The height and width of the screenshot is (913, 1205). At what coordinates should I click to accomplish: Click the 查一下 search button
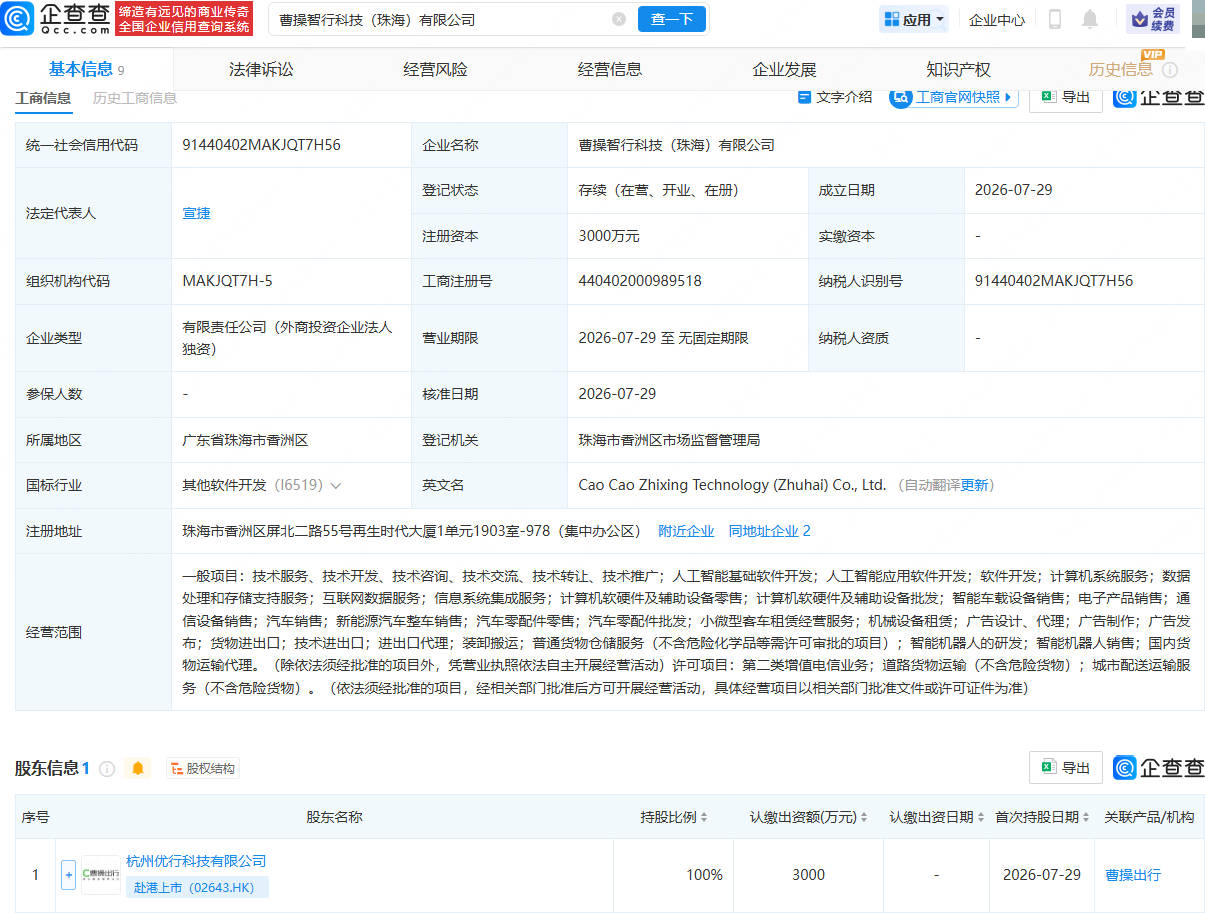point(672,19)
